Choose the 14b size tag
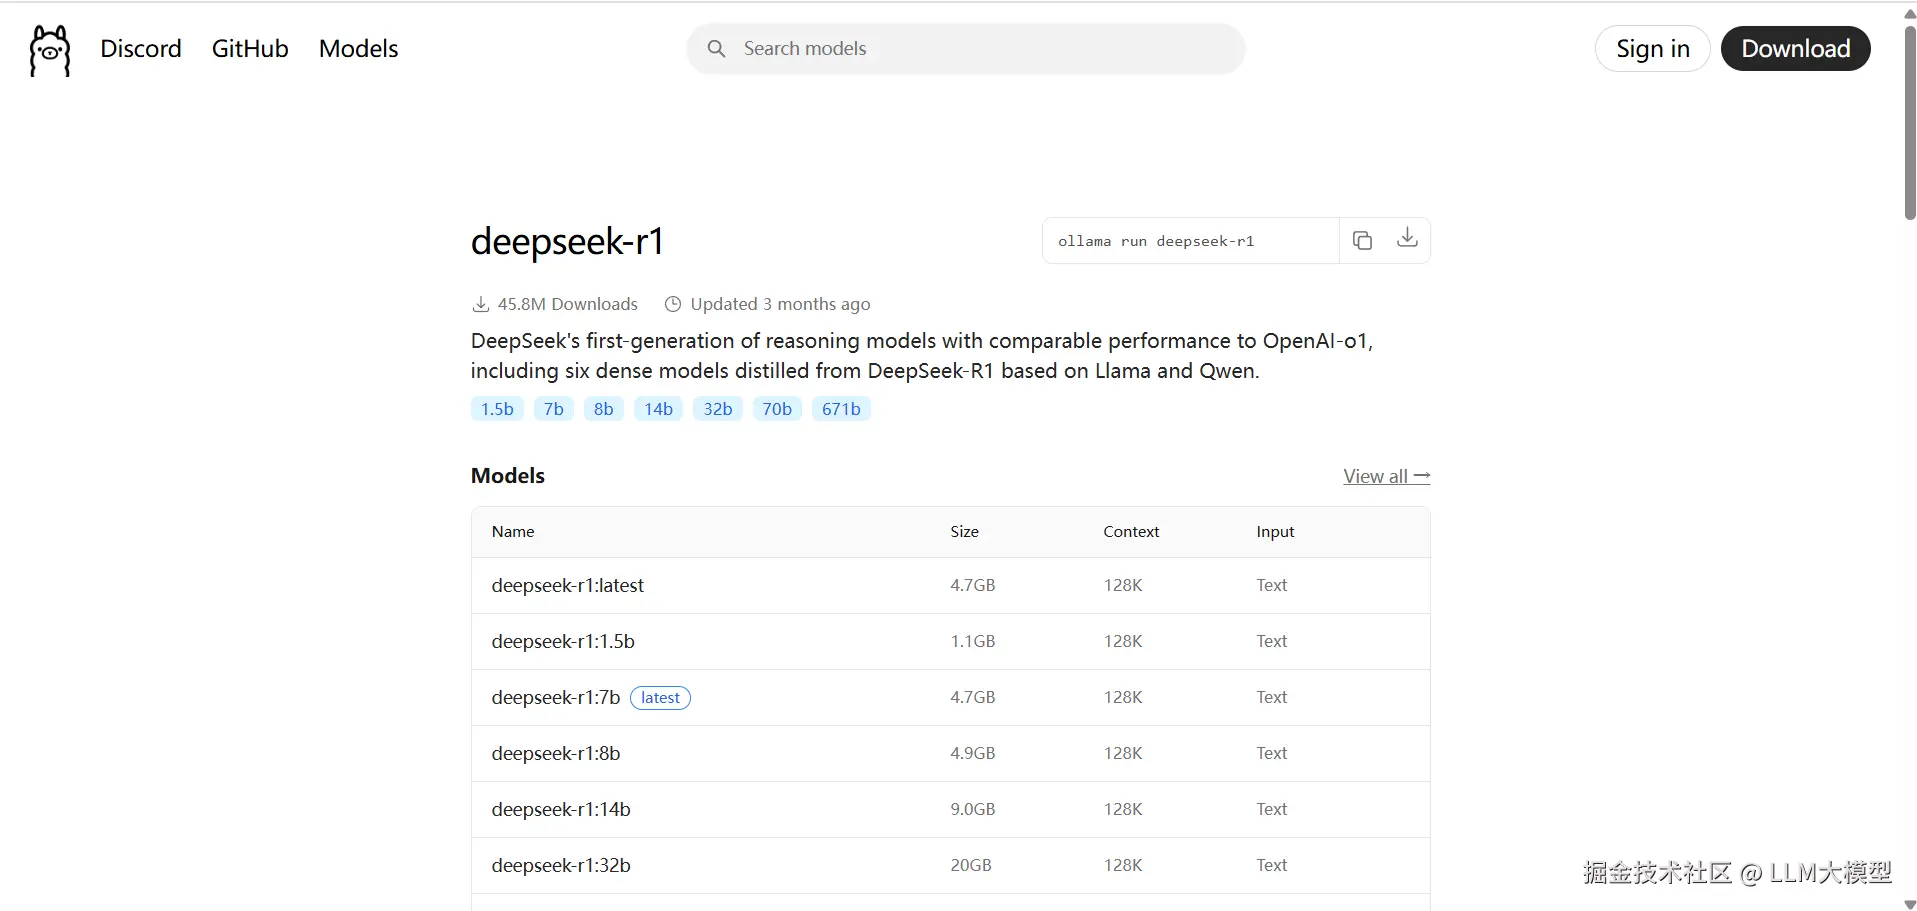The height and width of the screenshot is (911, 1917). [658, 409]
